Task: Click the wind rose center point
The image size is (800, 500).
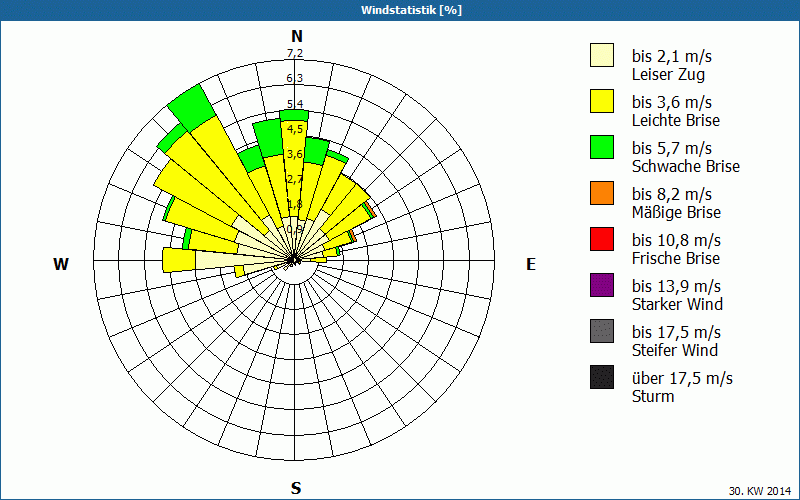Action: point(294,260)
